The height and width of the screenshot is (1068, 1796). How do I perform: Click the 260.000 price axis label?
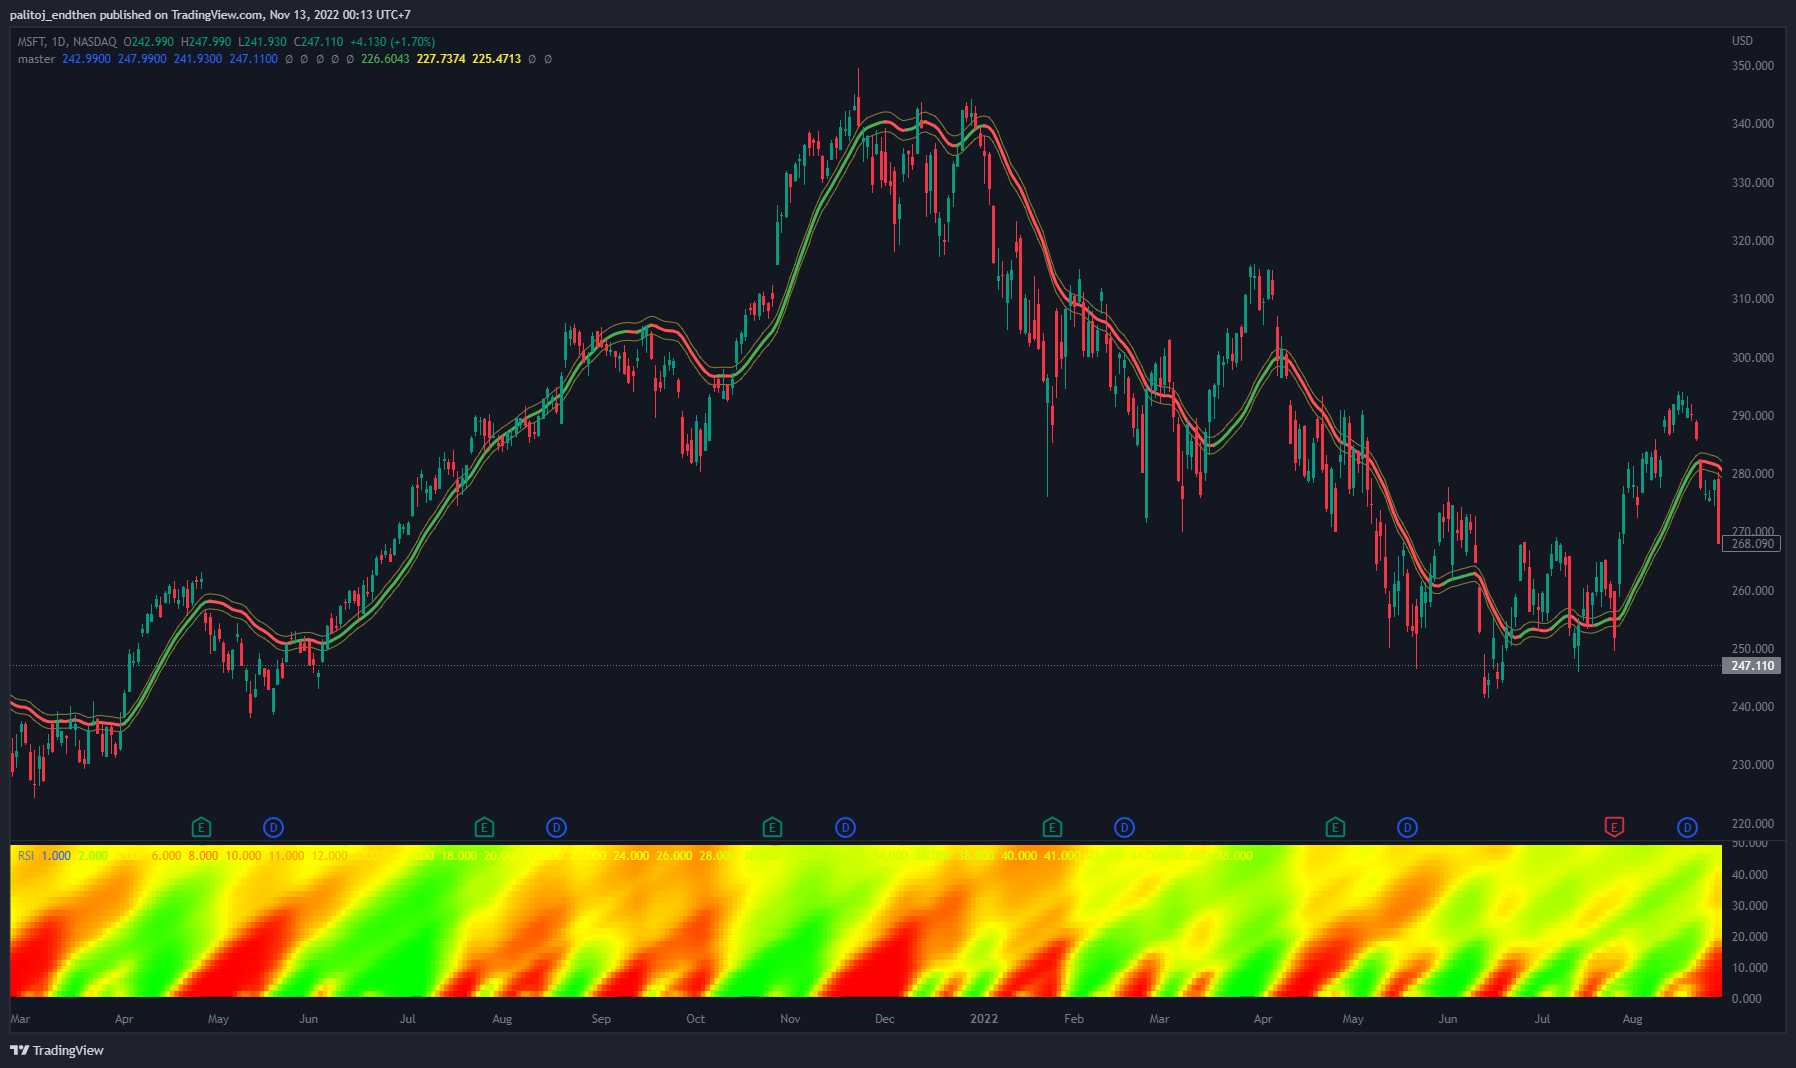pyautogui.click(x=1752, y=591)
